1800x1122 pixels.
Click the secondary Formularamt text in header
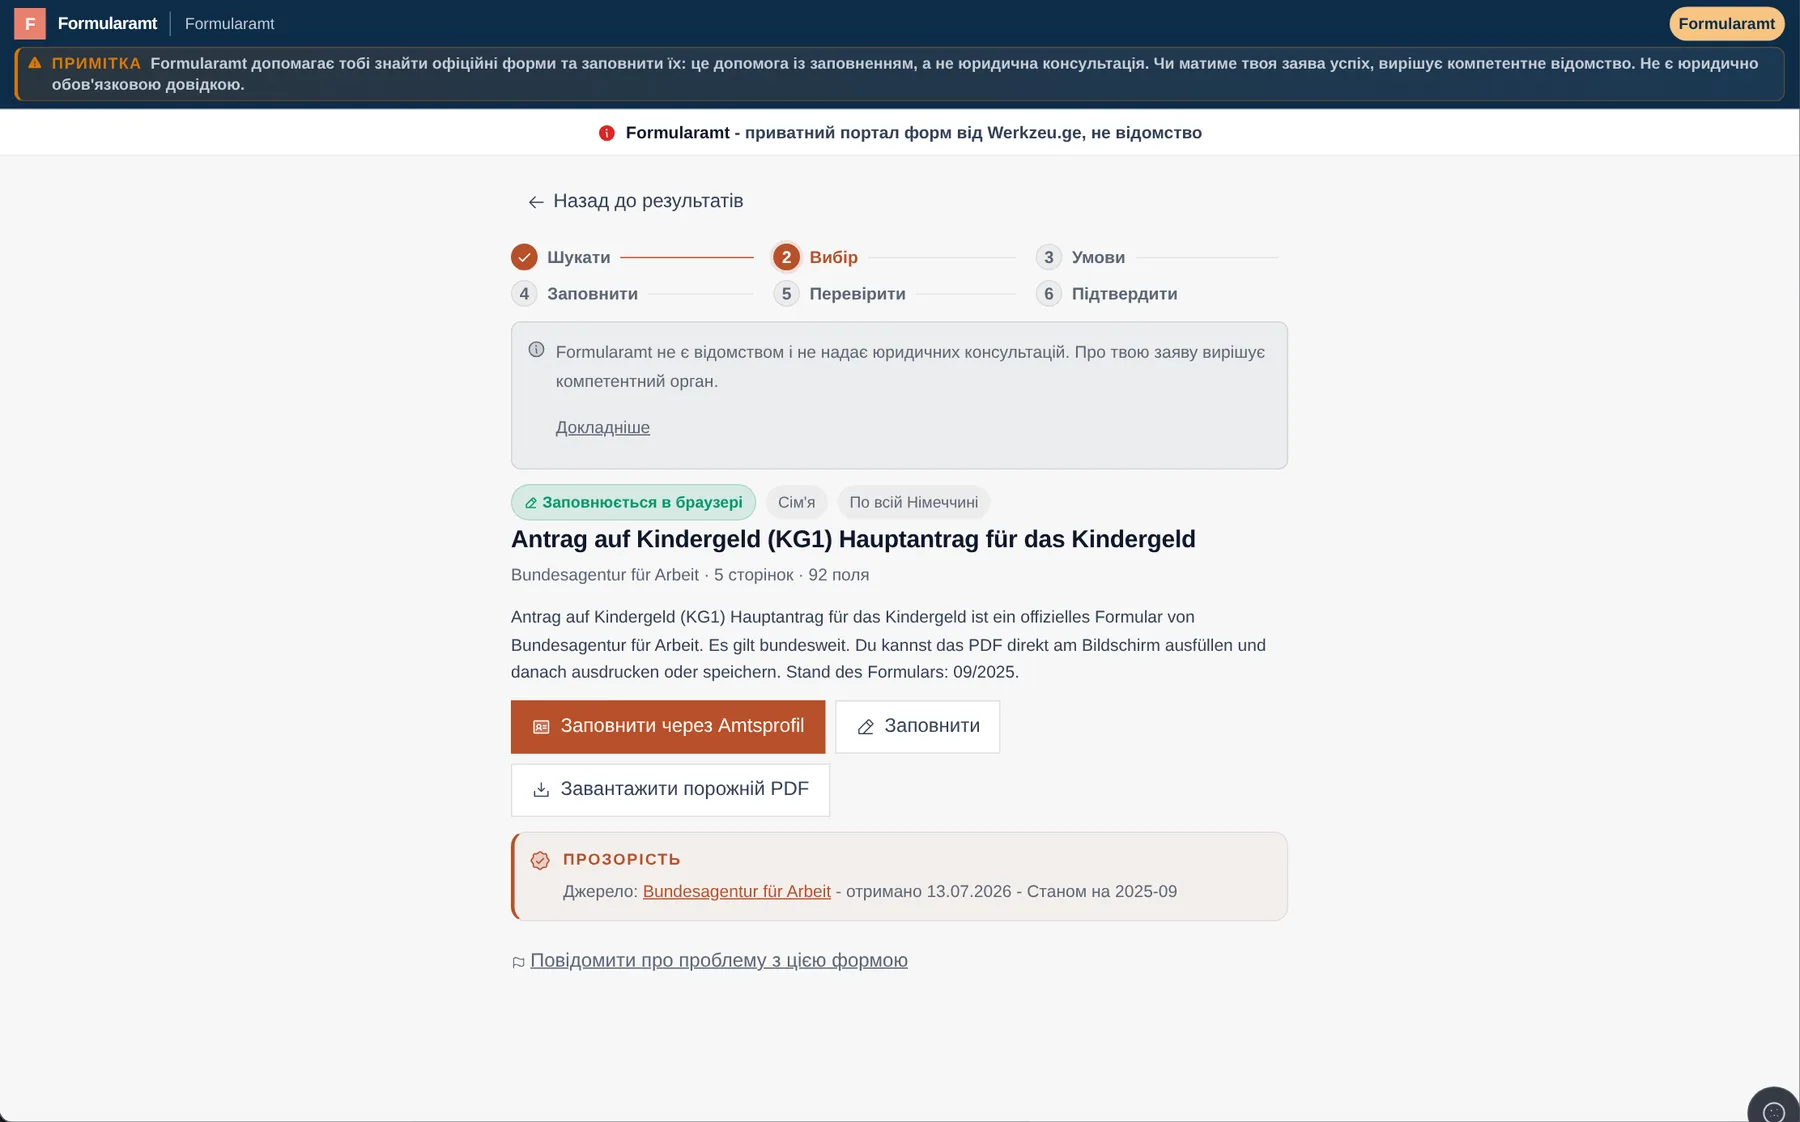tap(229, 23)
